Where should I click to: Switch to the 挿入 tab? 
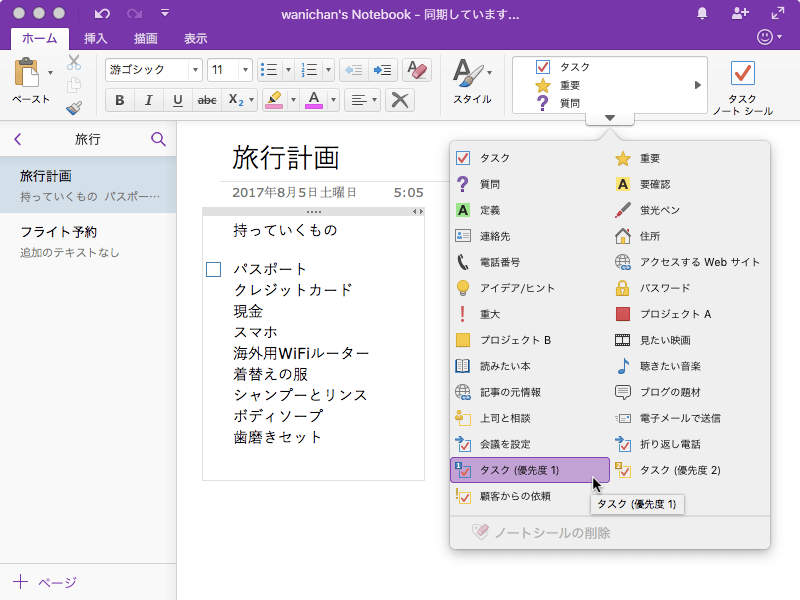tap(96, 38)
